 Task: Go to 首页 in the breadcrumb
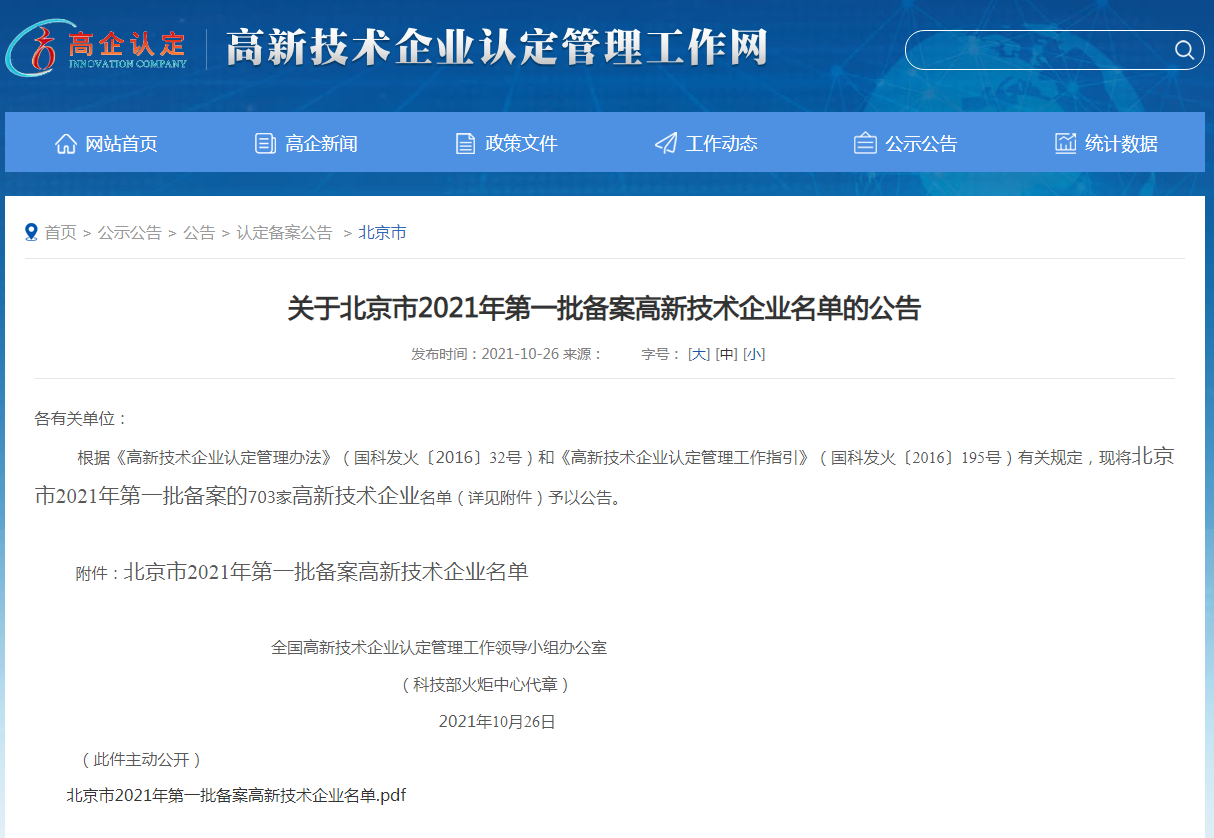60,233
